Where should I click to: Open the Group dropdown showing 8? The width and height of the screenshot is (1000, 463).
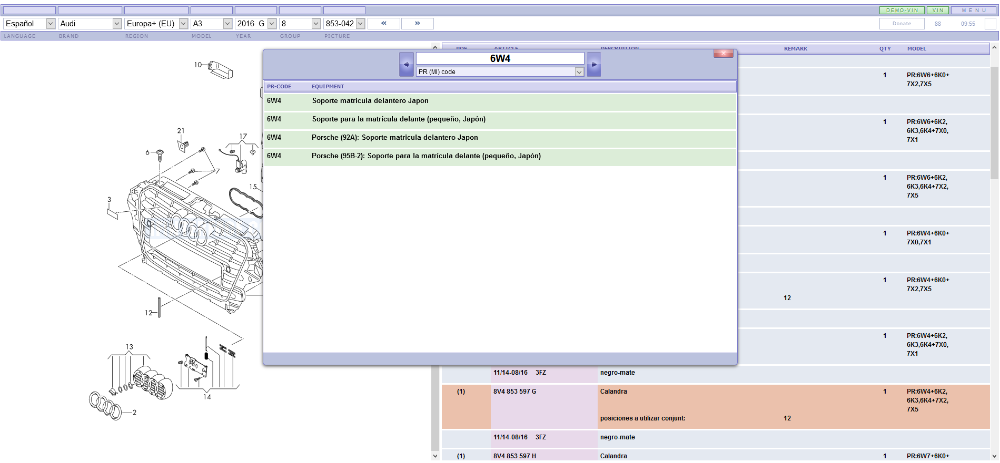(x=300, y=23)
